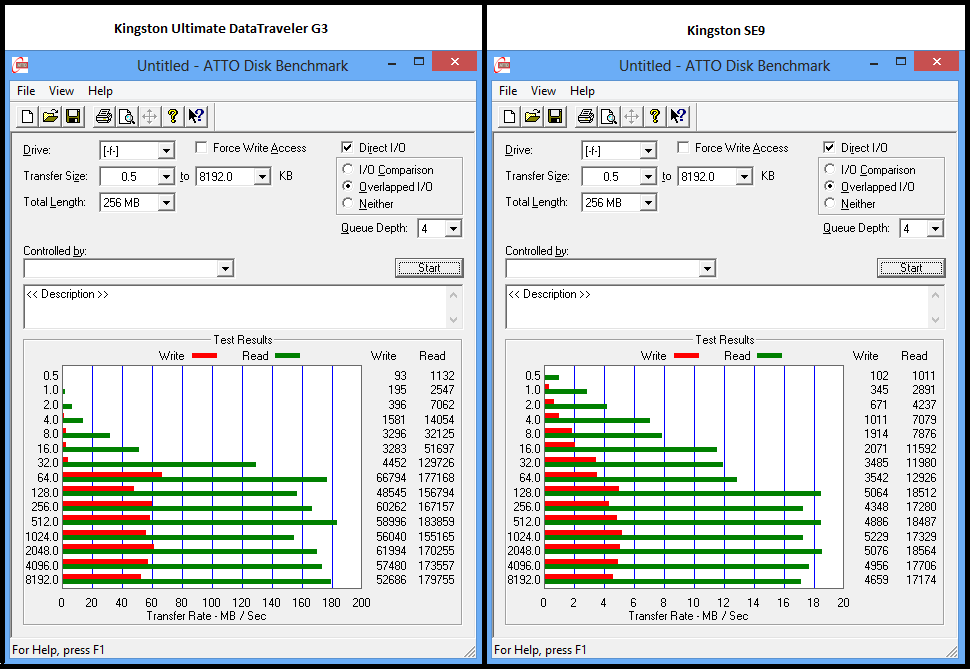Expand Controlled by dropdown in Kingston SE9 window
The width and height of the screenshot is (970, 669).
[x=707, y=268]
